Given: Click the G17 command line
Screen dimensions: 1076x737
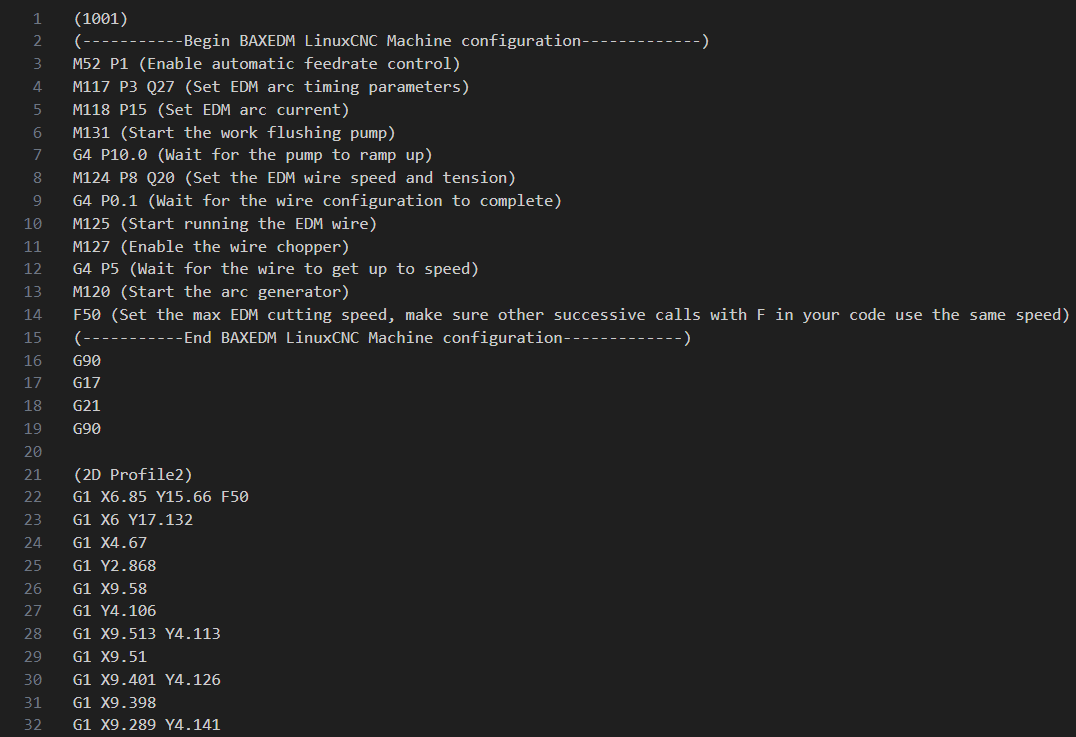Looking at the screenshot, I should click(87, 383).
